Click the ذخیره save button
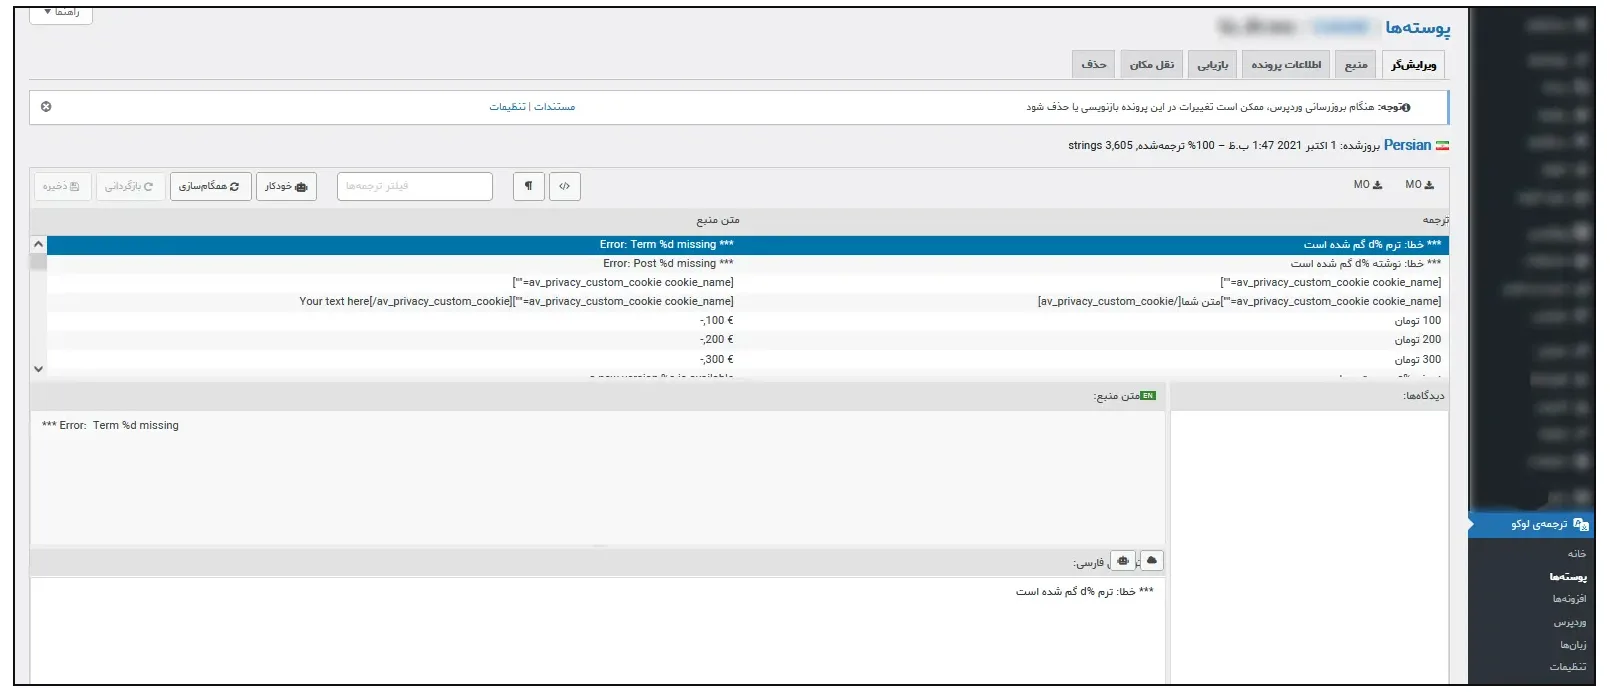 (x=61, y=186)
